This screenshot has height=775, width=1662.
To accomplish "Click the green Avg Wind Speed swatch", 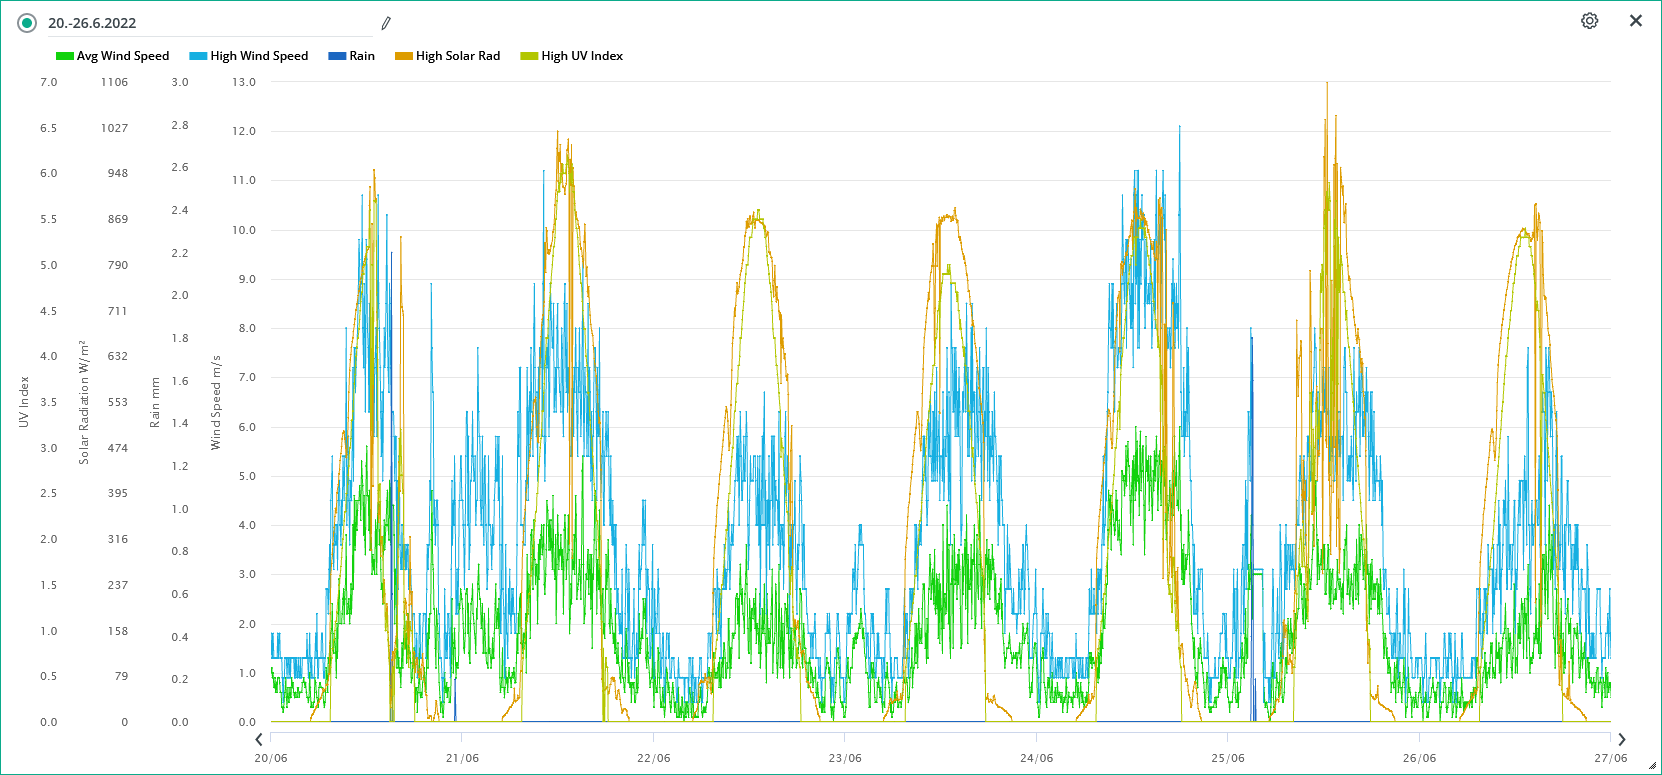I will (x=65, y=56).
